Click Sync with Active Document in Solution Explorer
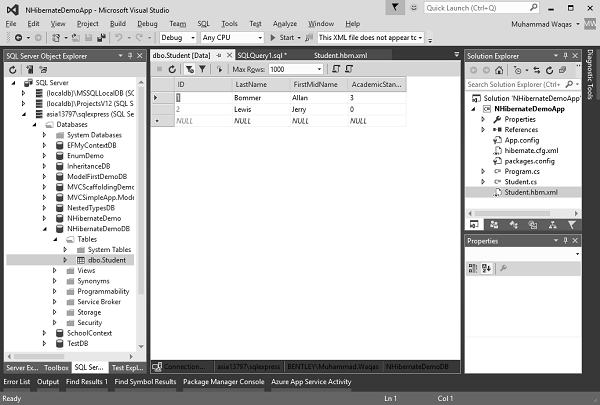The width and height of the screenshot is (600, 405). pyautogui.click(x=537, y=70)
